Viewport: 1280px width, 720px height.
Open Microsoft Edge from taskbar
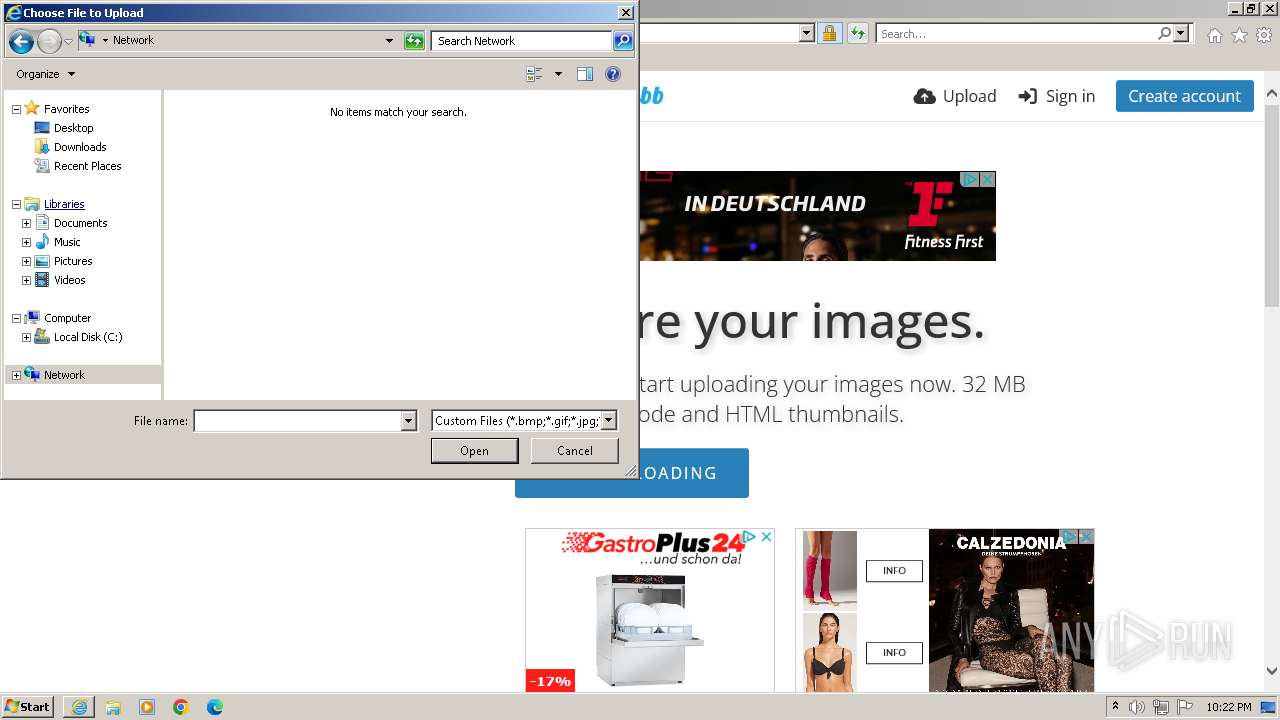[x=215, y=707]
